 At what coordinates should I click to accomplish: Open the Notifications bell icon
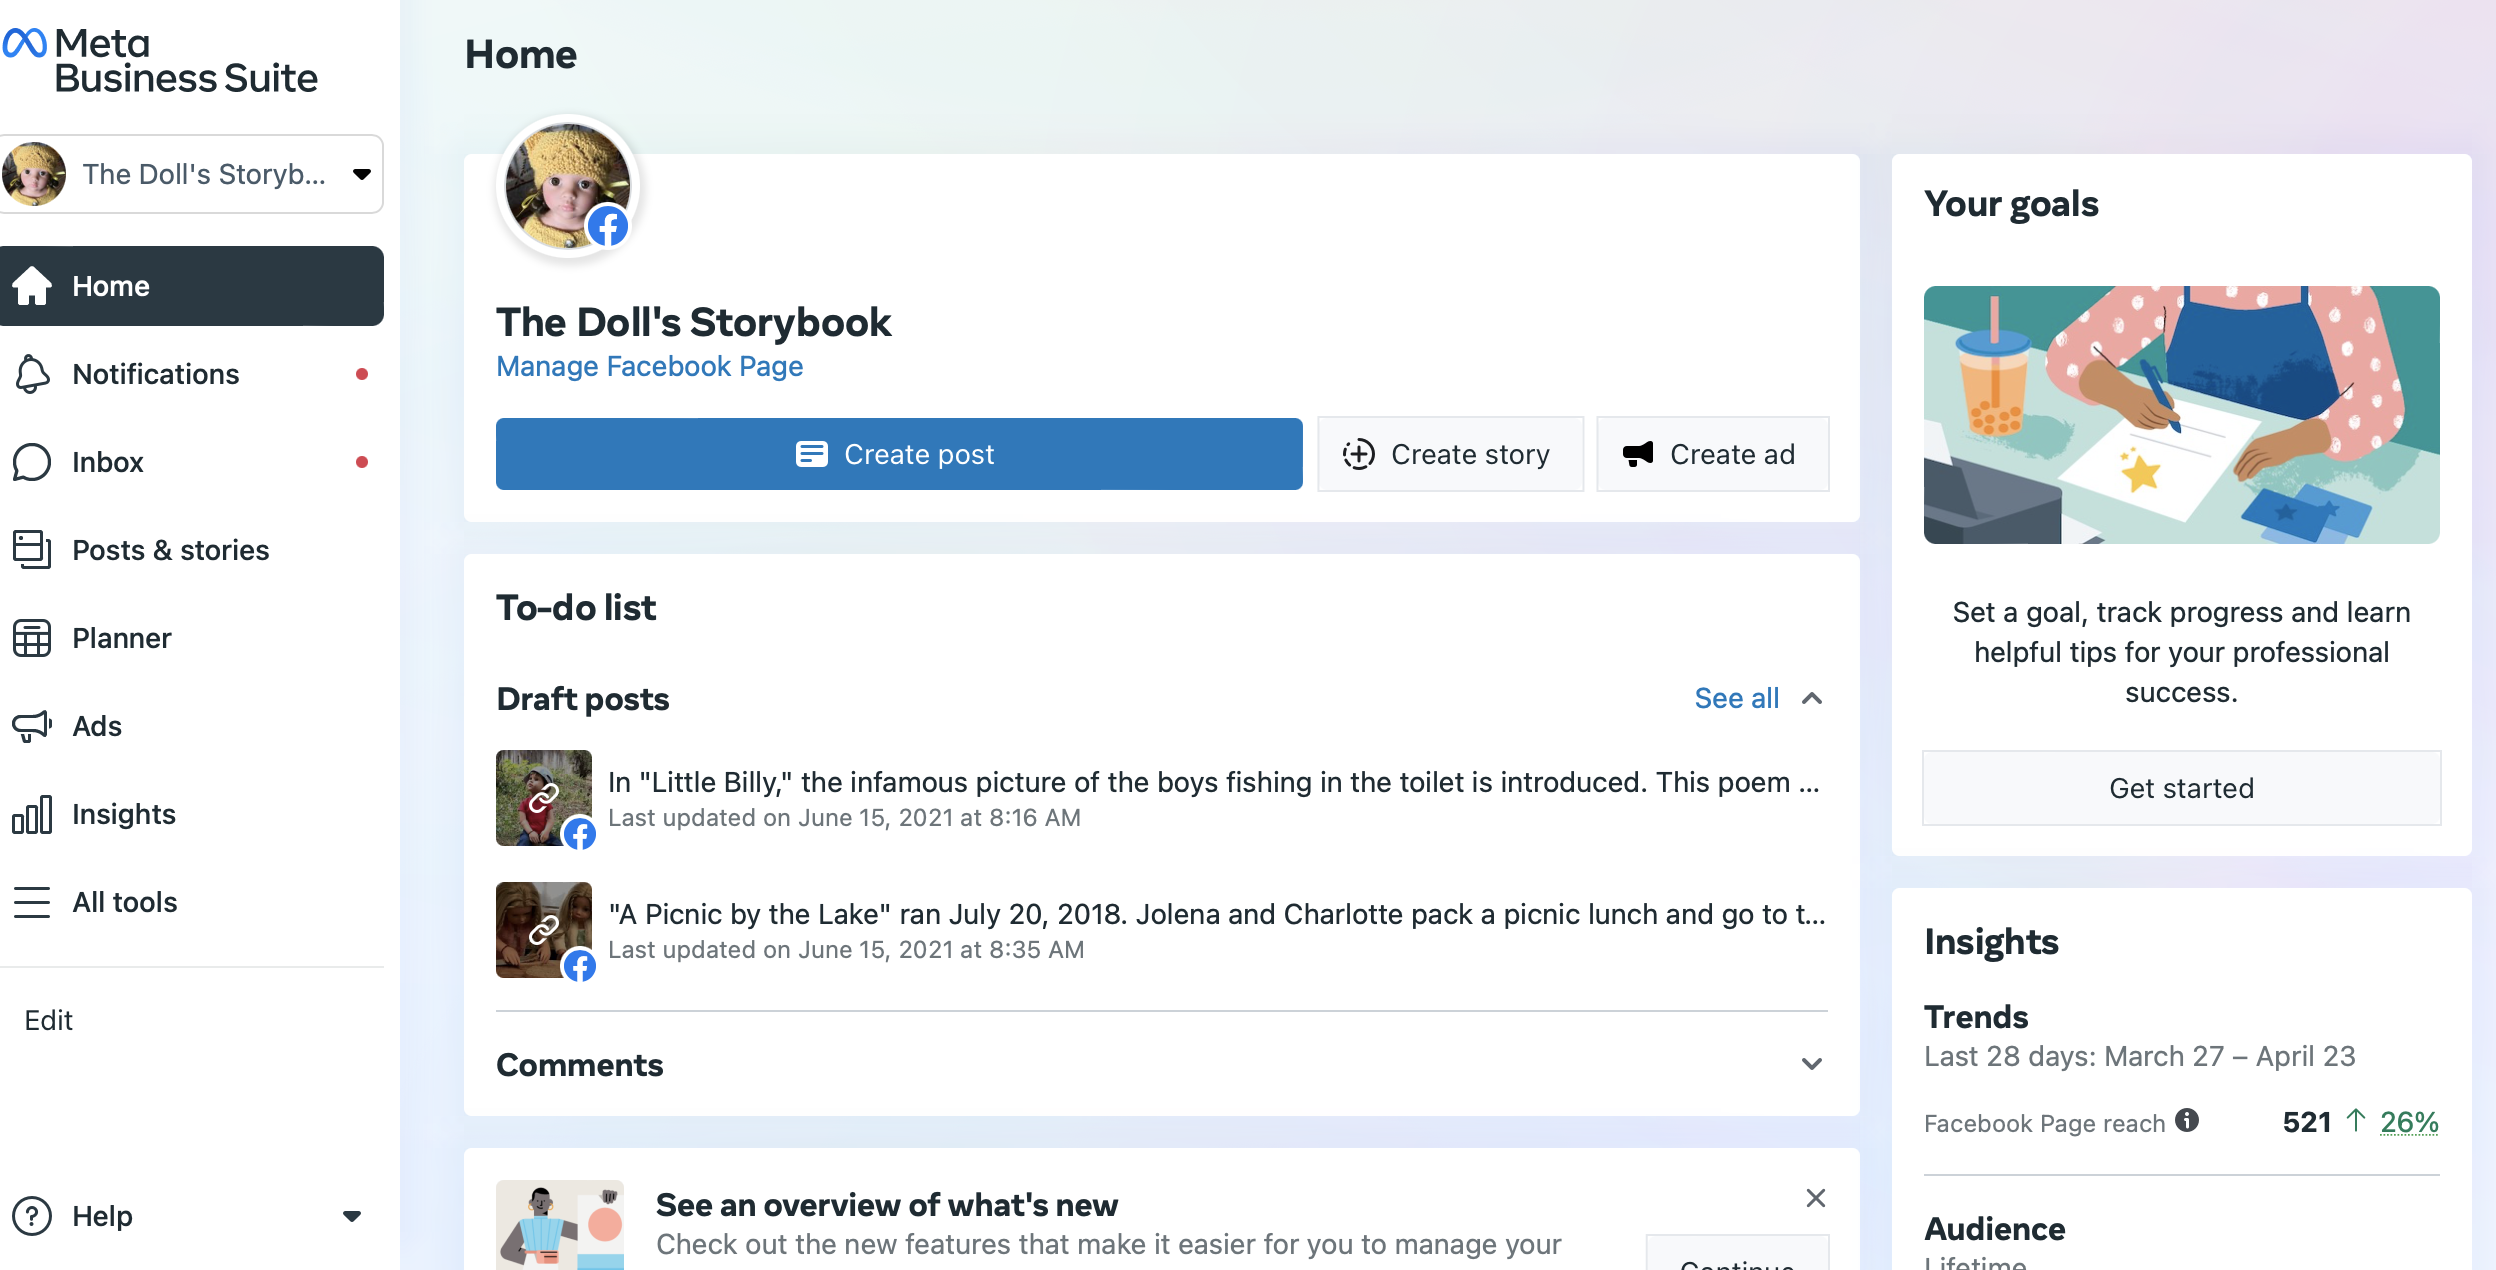tap(32, 374)
